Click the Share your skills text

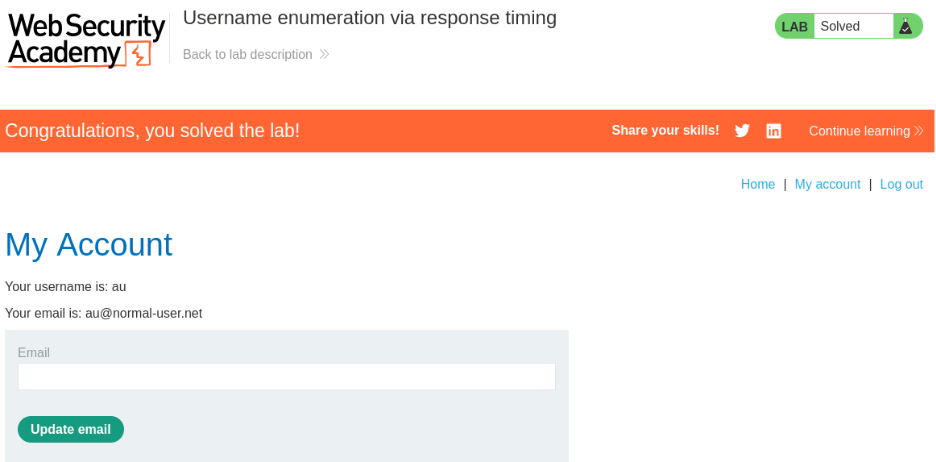pos(665,131)
